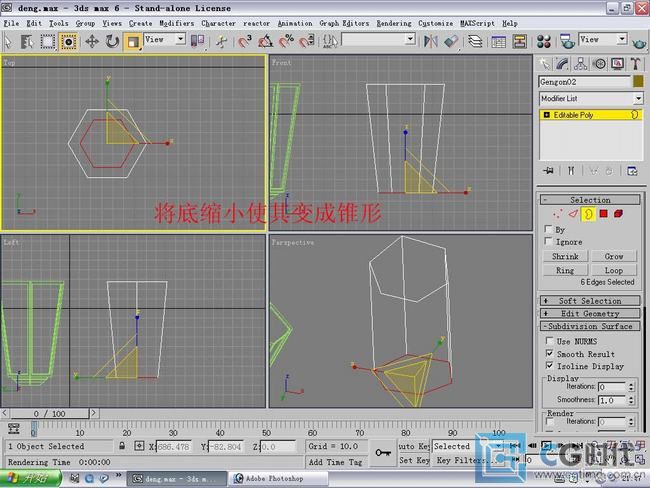The width and height of the screenshot is (650, 488).
Task: Toggle the 3D Snaps magnet
Action: coord(245,41)
